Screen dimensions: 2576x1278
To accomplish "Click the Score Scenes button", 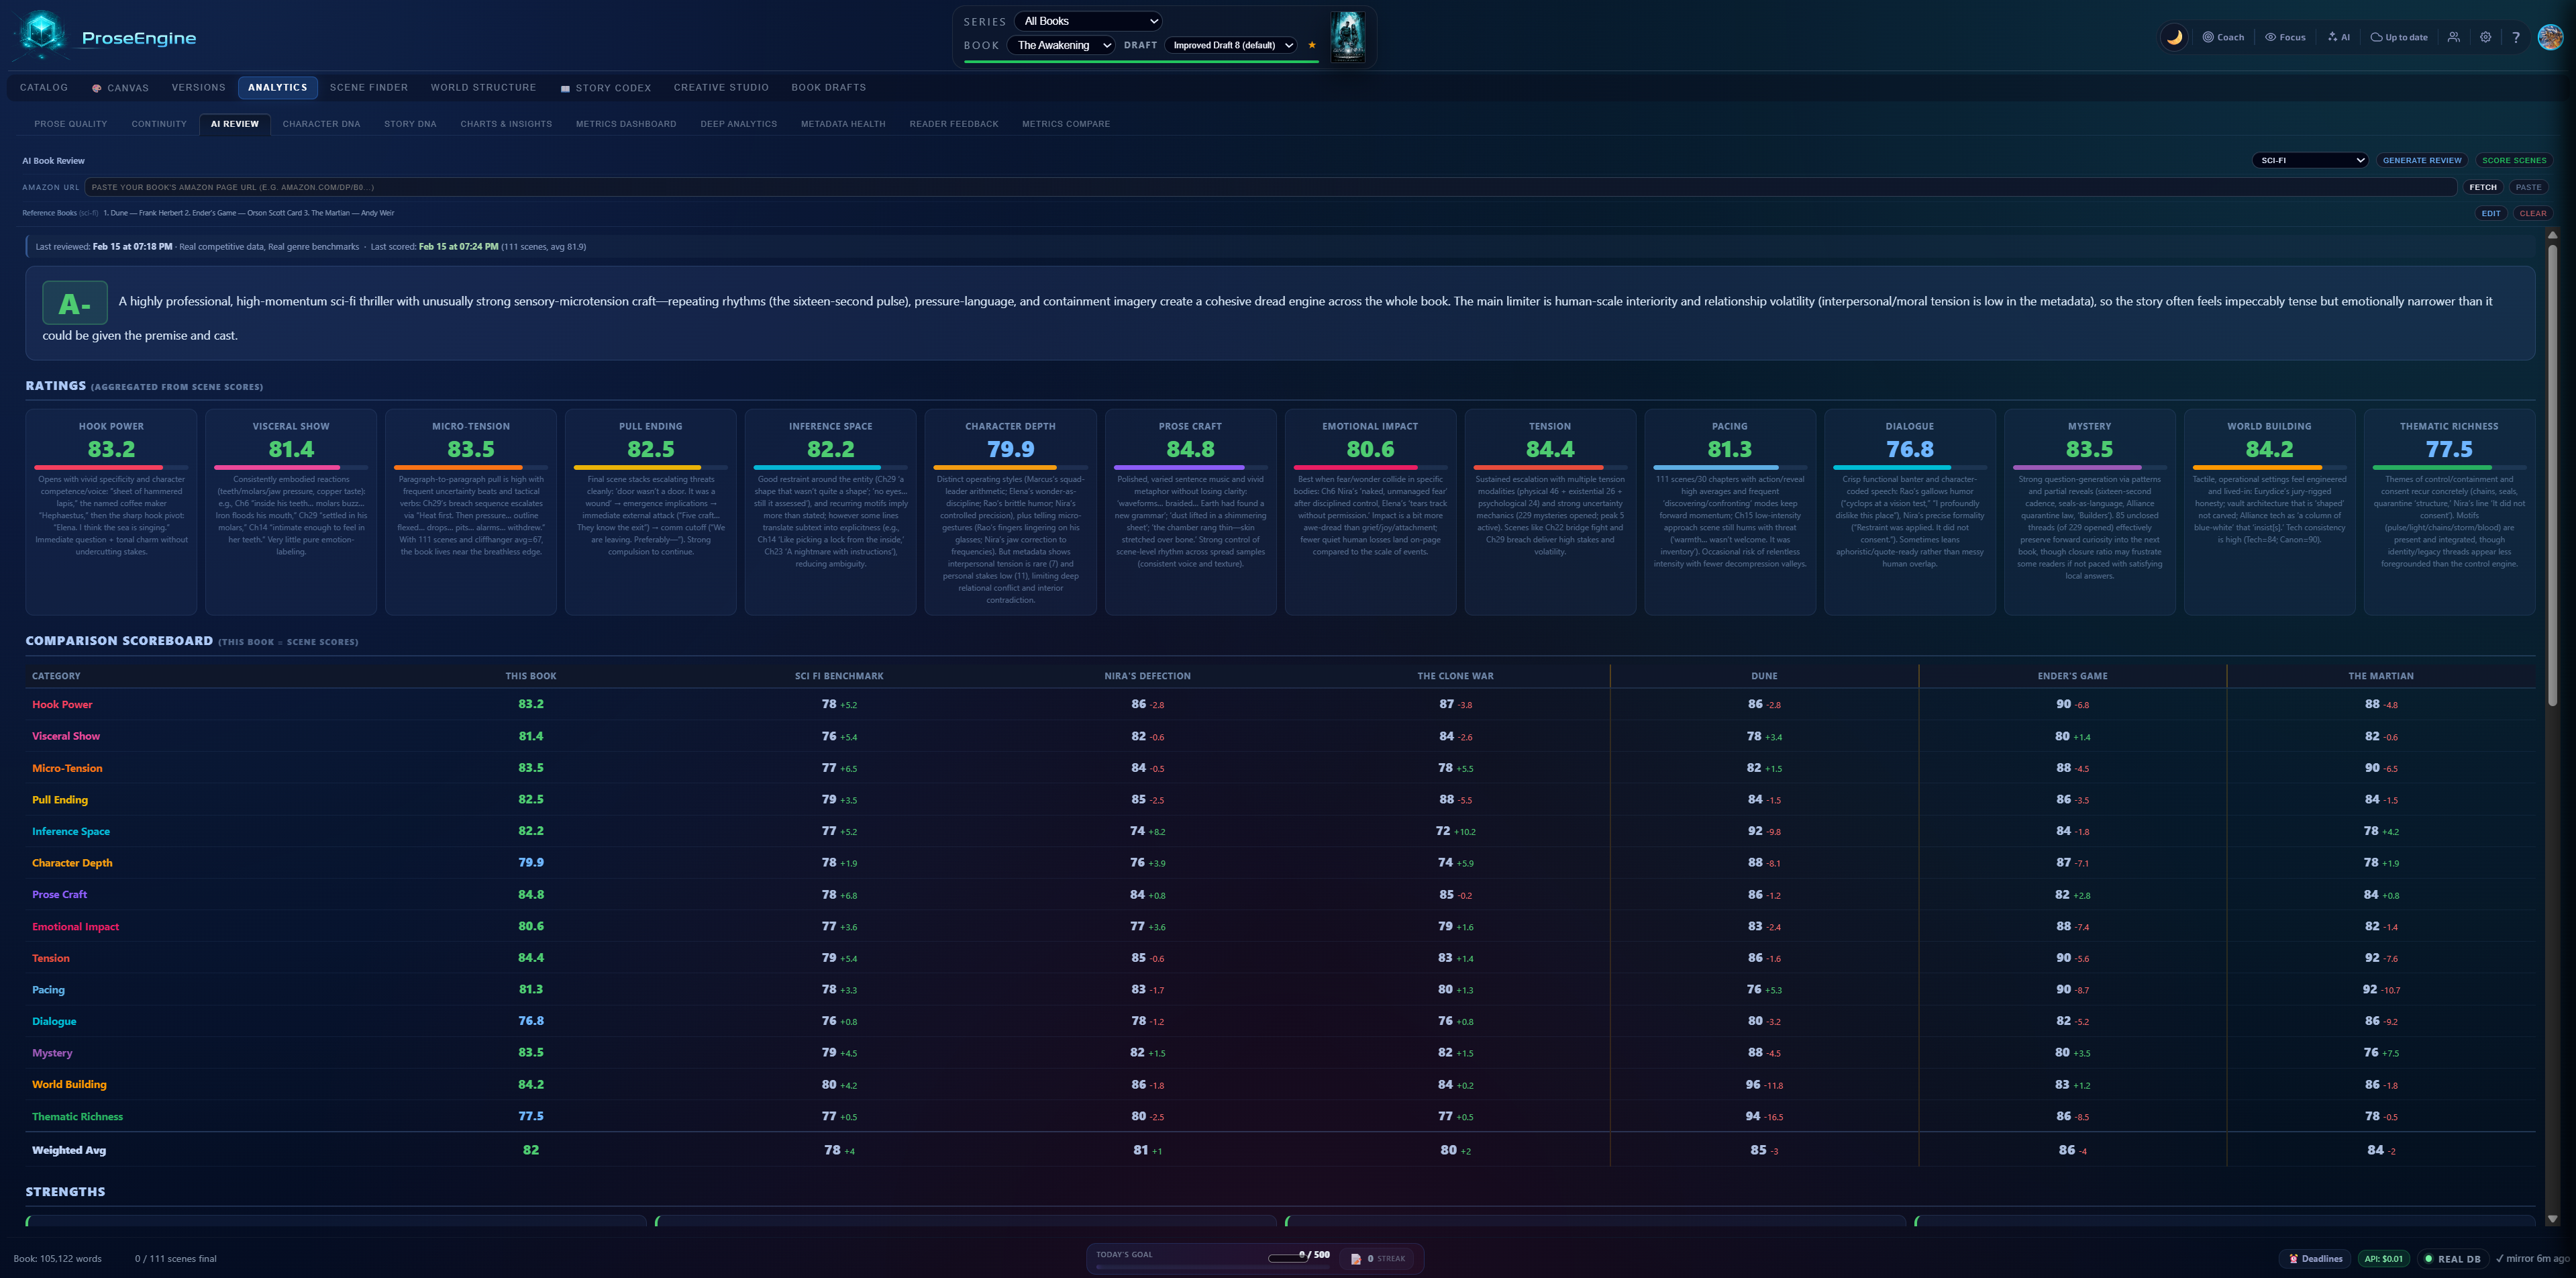I will pyautogui.click(x=2513, y=160).
